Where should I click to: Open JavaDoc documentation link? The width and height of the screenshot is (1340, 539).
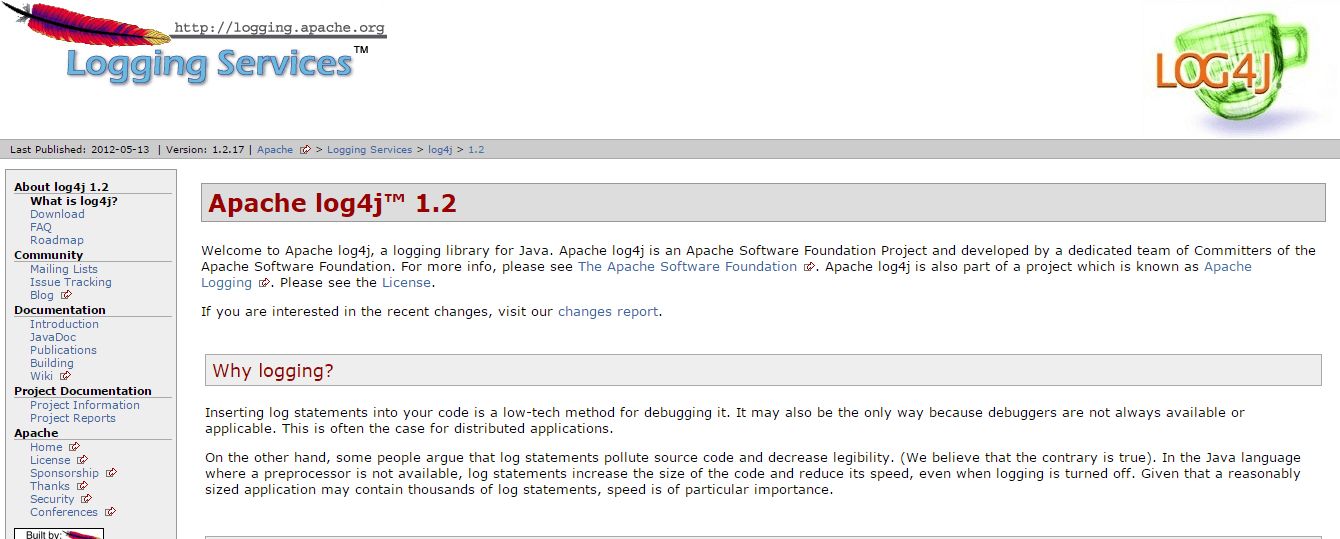(53, 337)
